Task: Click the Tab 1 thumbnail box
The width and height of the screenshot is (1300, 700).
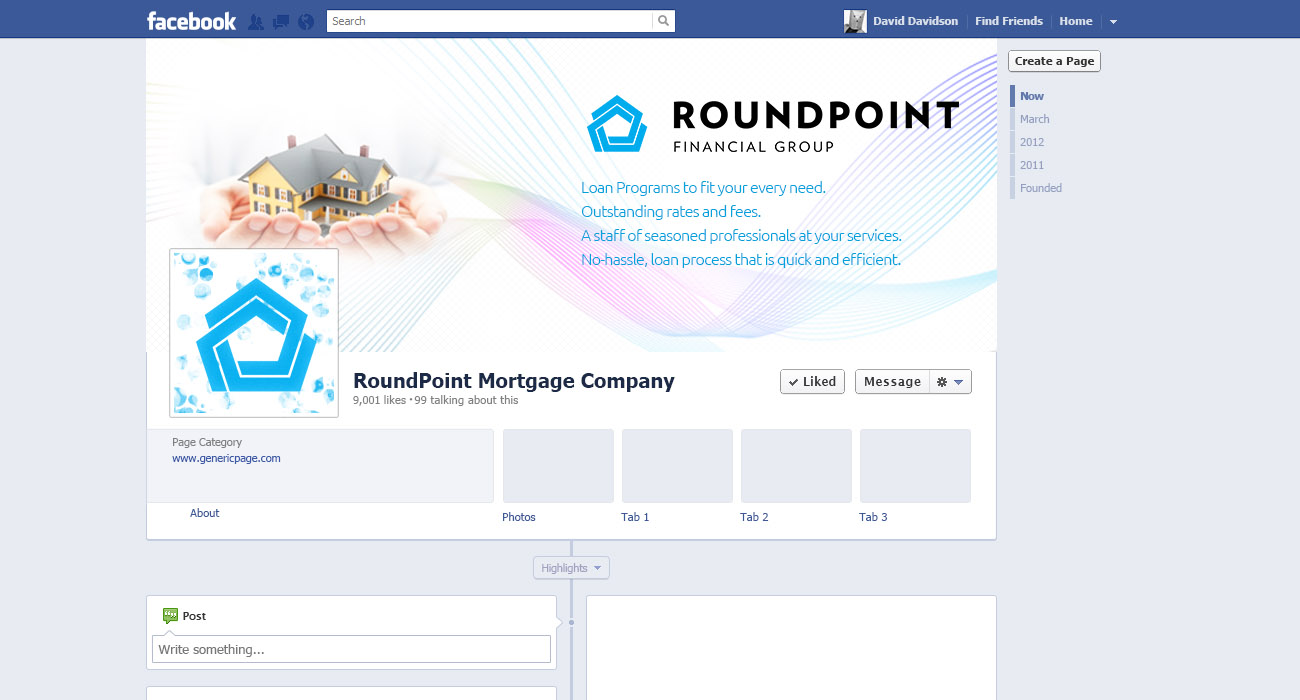Action: pyautogui.click(x=677, y=466)
